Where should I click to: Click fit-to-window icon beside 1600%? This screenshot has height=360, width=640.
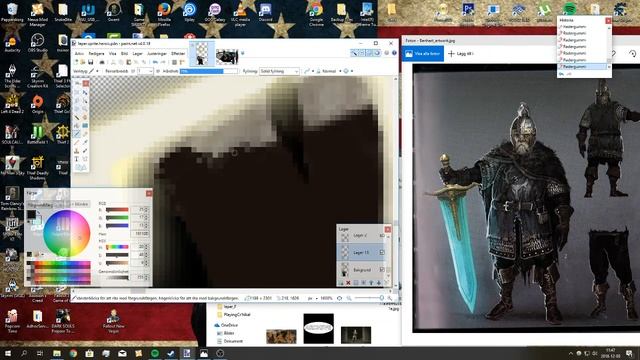pos(339,298)
